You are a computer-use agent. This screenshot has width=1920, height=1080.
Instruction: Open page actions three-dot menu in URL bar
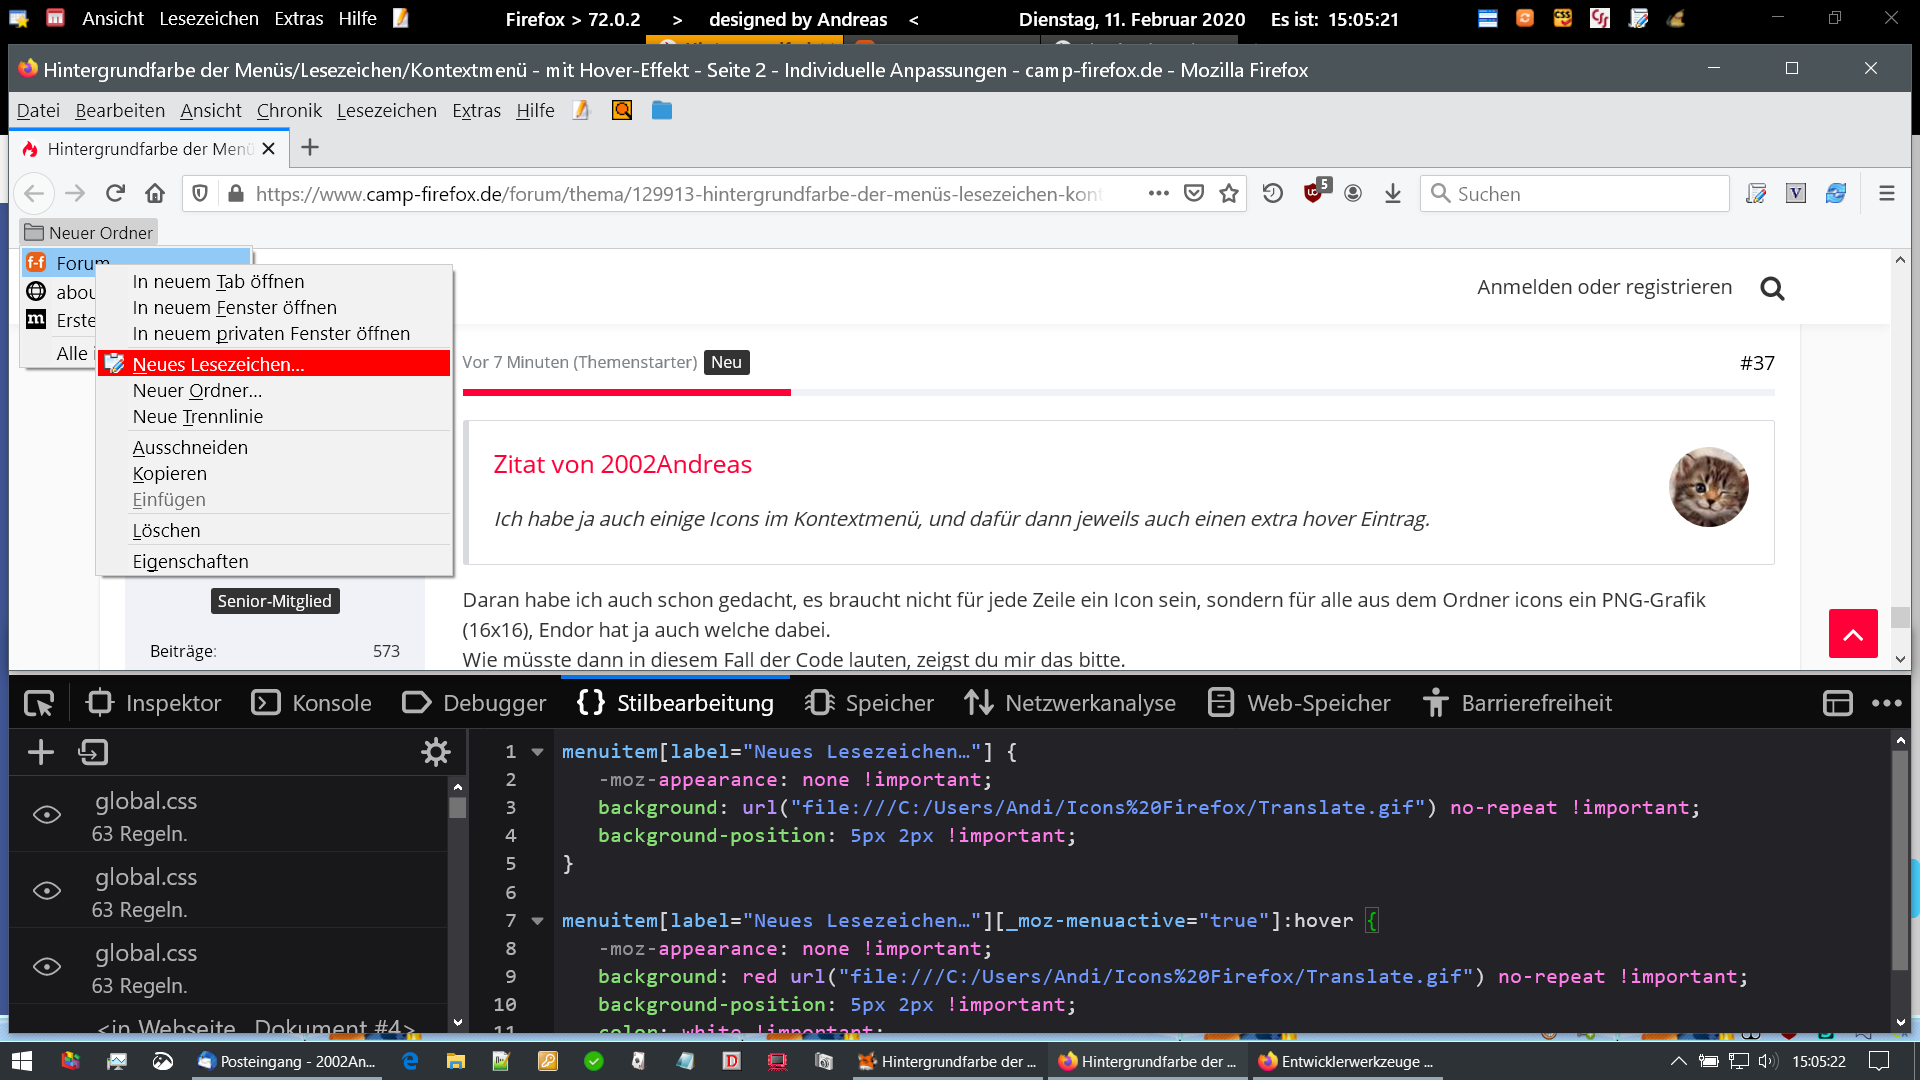point(1158,193)
